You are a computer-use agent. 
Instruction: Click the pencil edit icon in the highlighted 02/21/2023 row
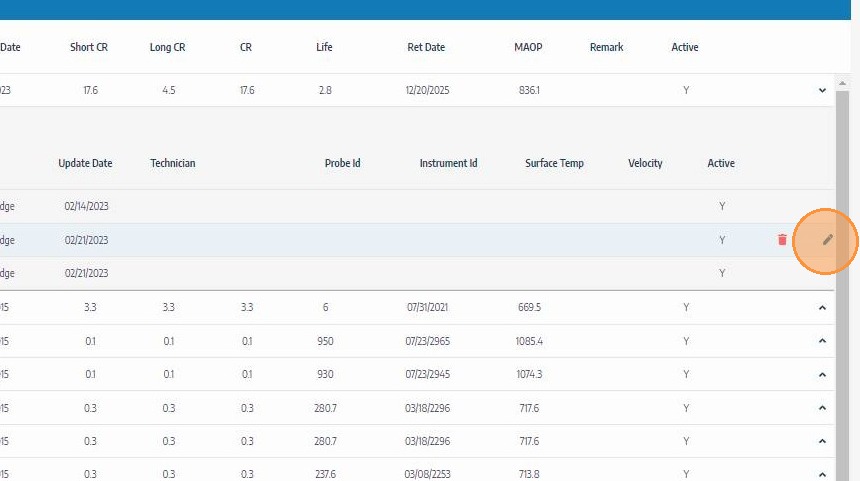pos(827,240)
